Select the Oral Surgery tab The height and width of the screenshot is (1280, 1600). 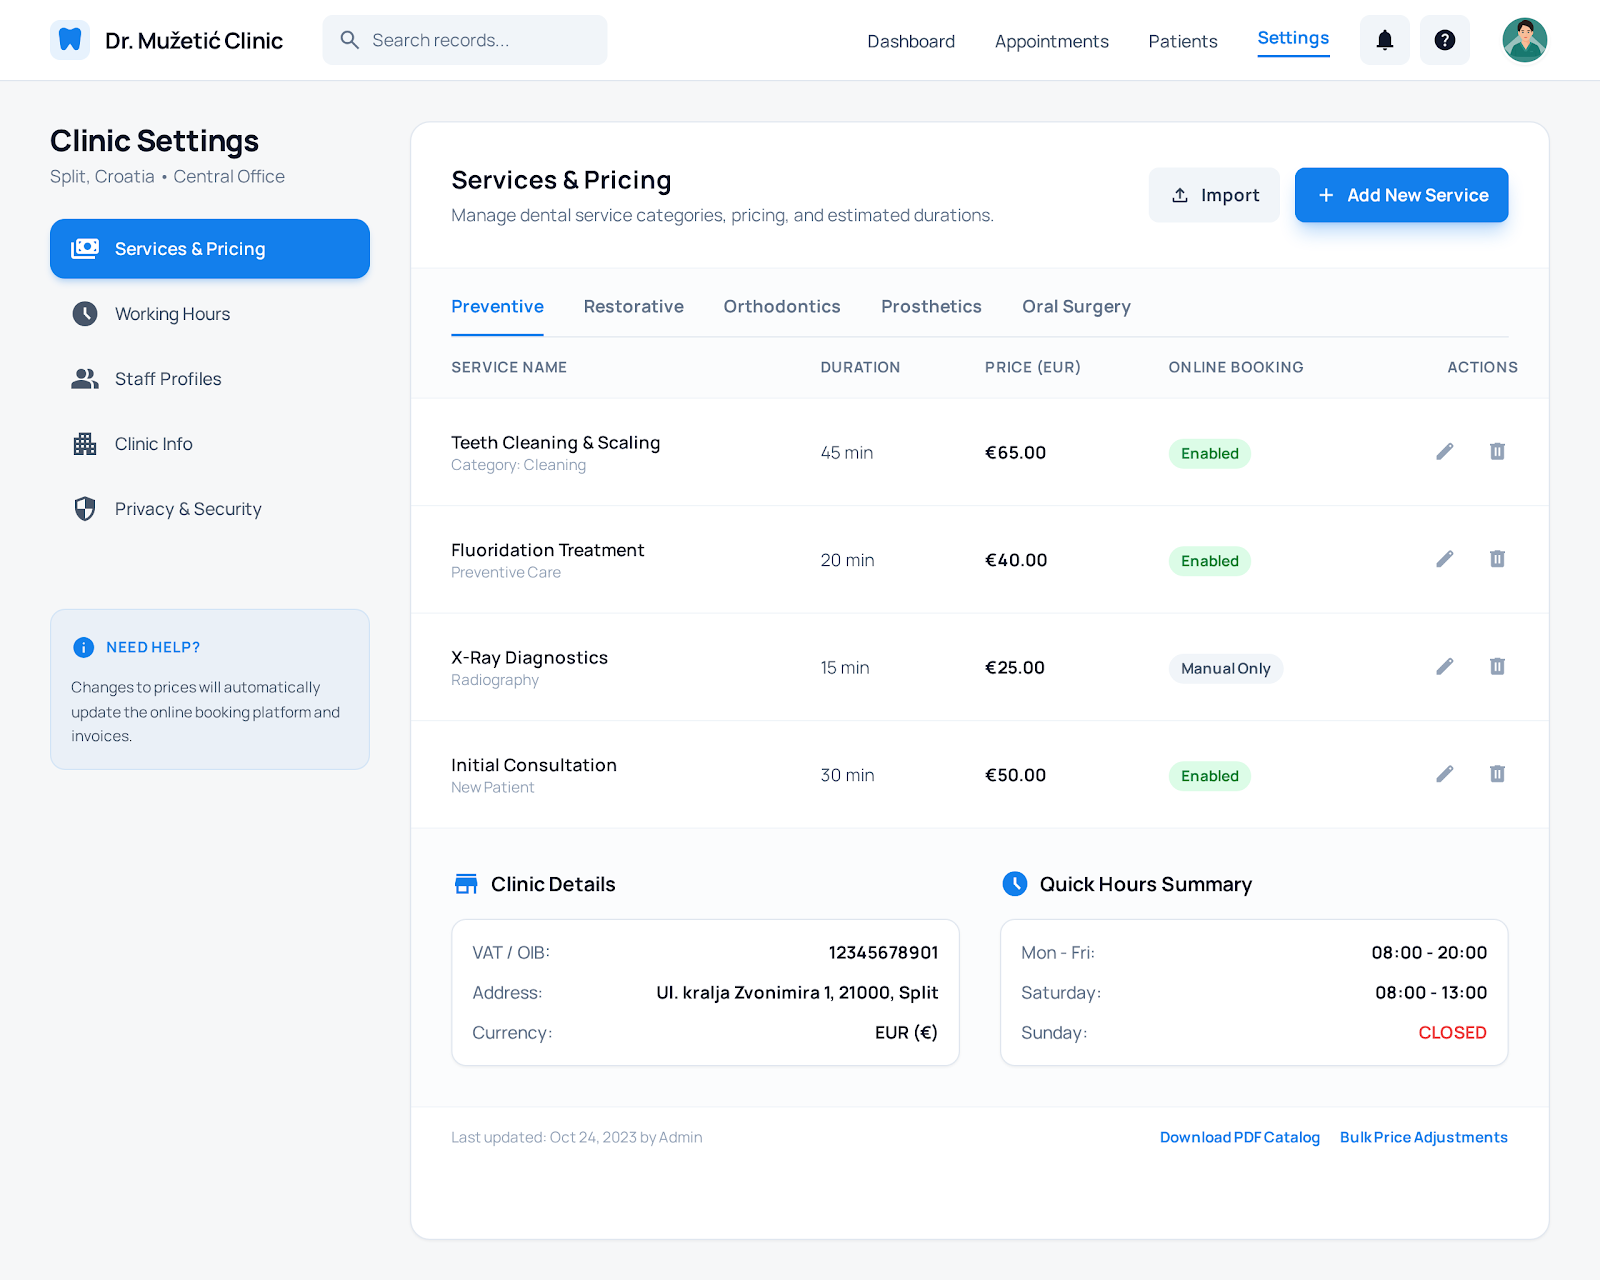click(x=1076, y=306)
